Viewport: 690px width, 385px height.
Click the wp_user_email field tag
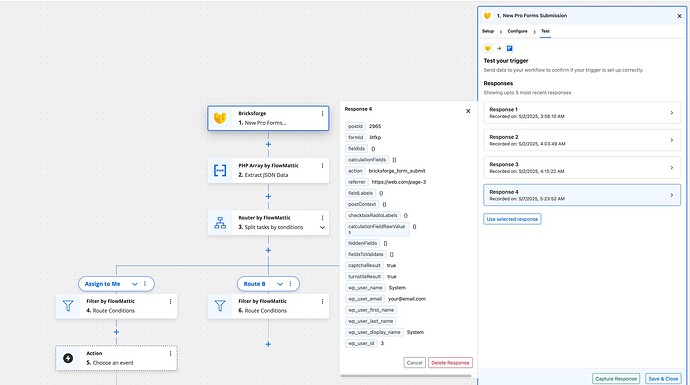coord(365,299)
